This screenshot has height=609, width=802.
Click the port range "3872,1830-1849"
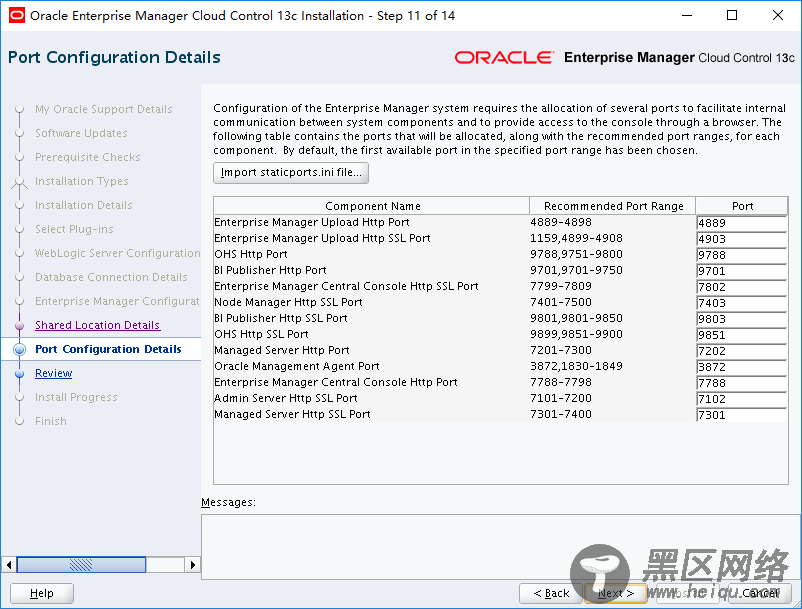[x=576, y=366]
